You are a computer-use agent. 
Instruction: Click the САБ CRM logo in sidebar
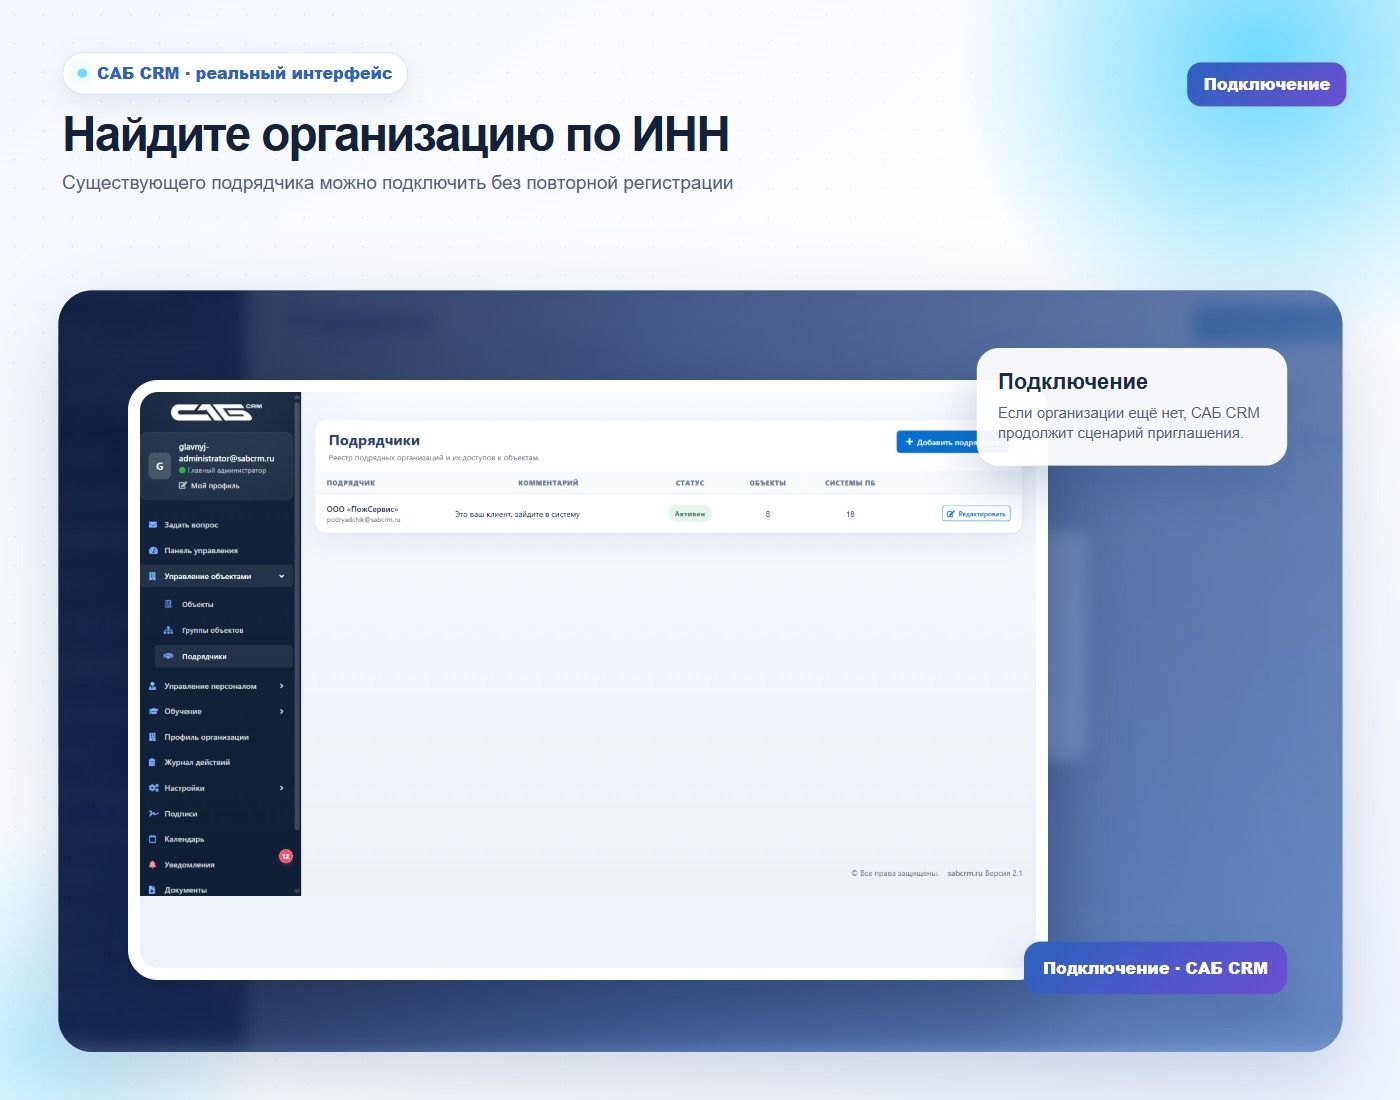(216, 411)
